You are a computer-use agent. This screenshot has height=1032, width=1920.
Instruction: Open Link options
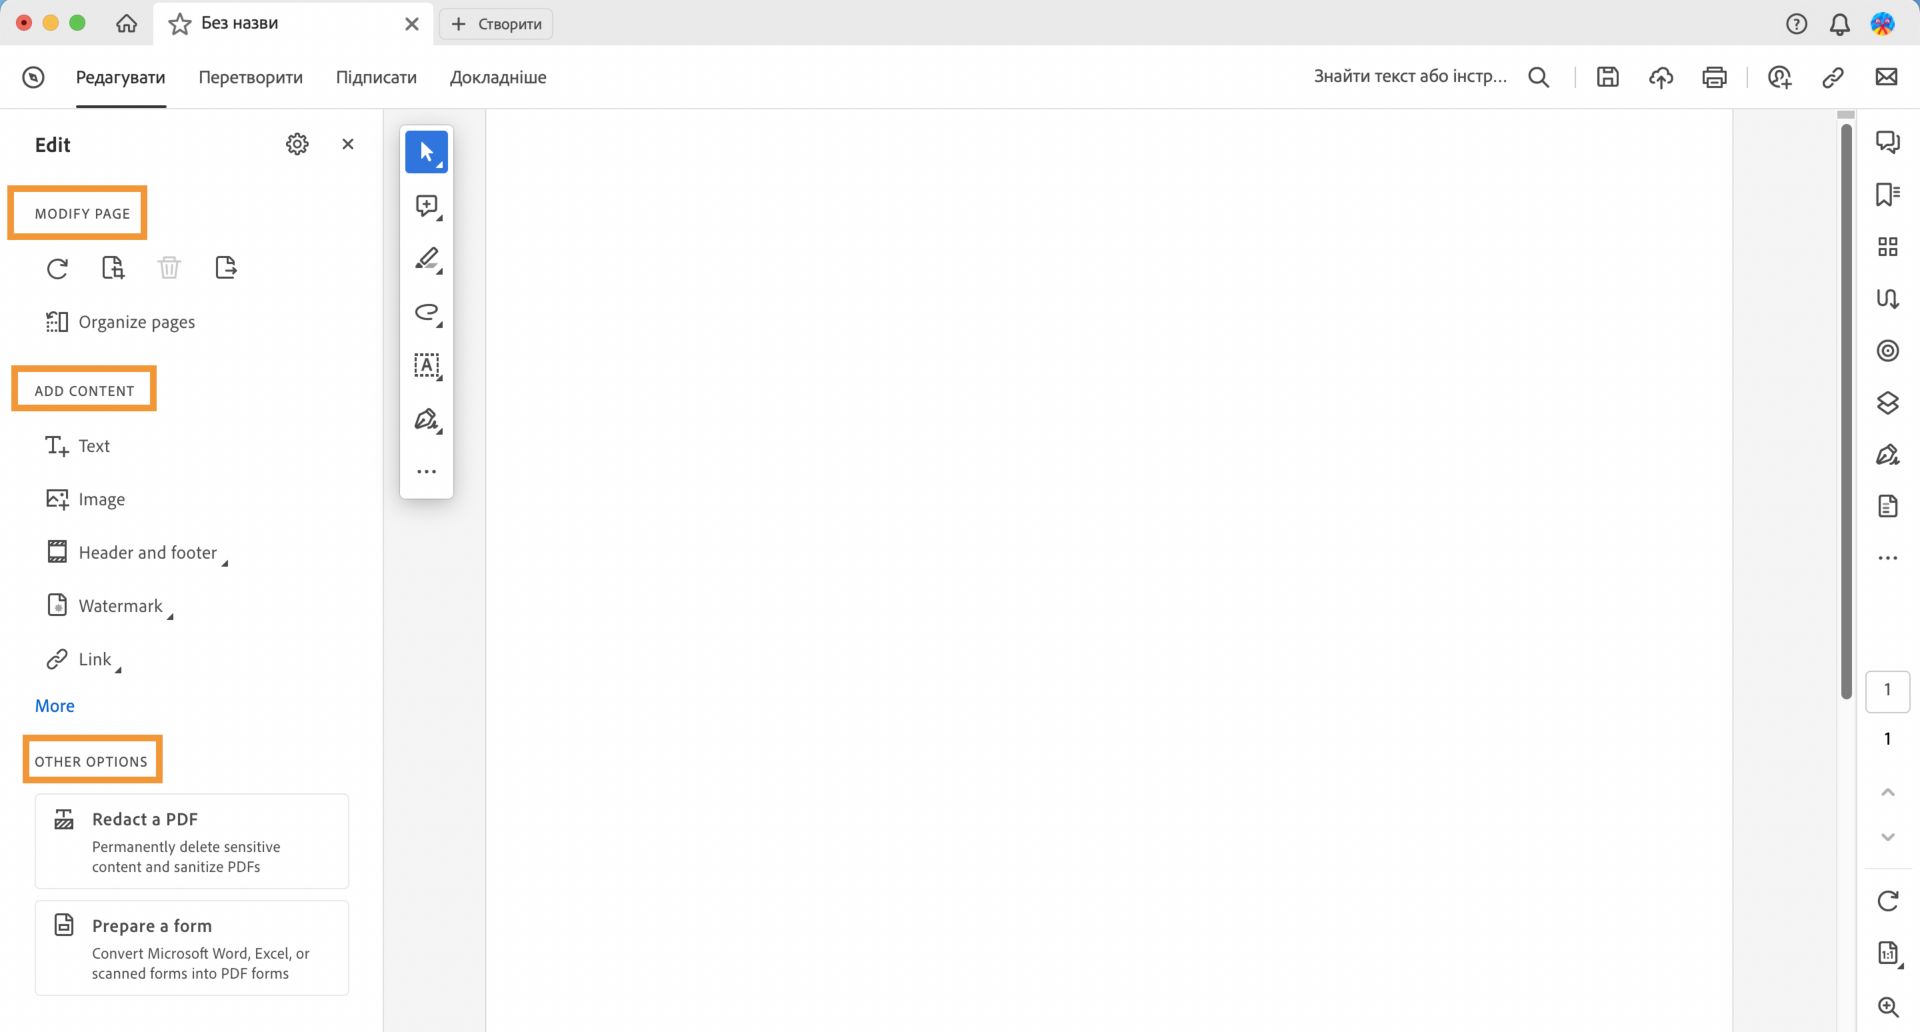click(x=84, y=660)
